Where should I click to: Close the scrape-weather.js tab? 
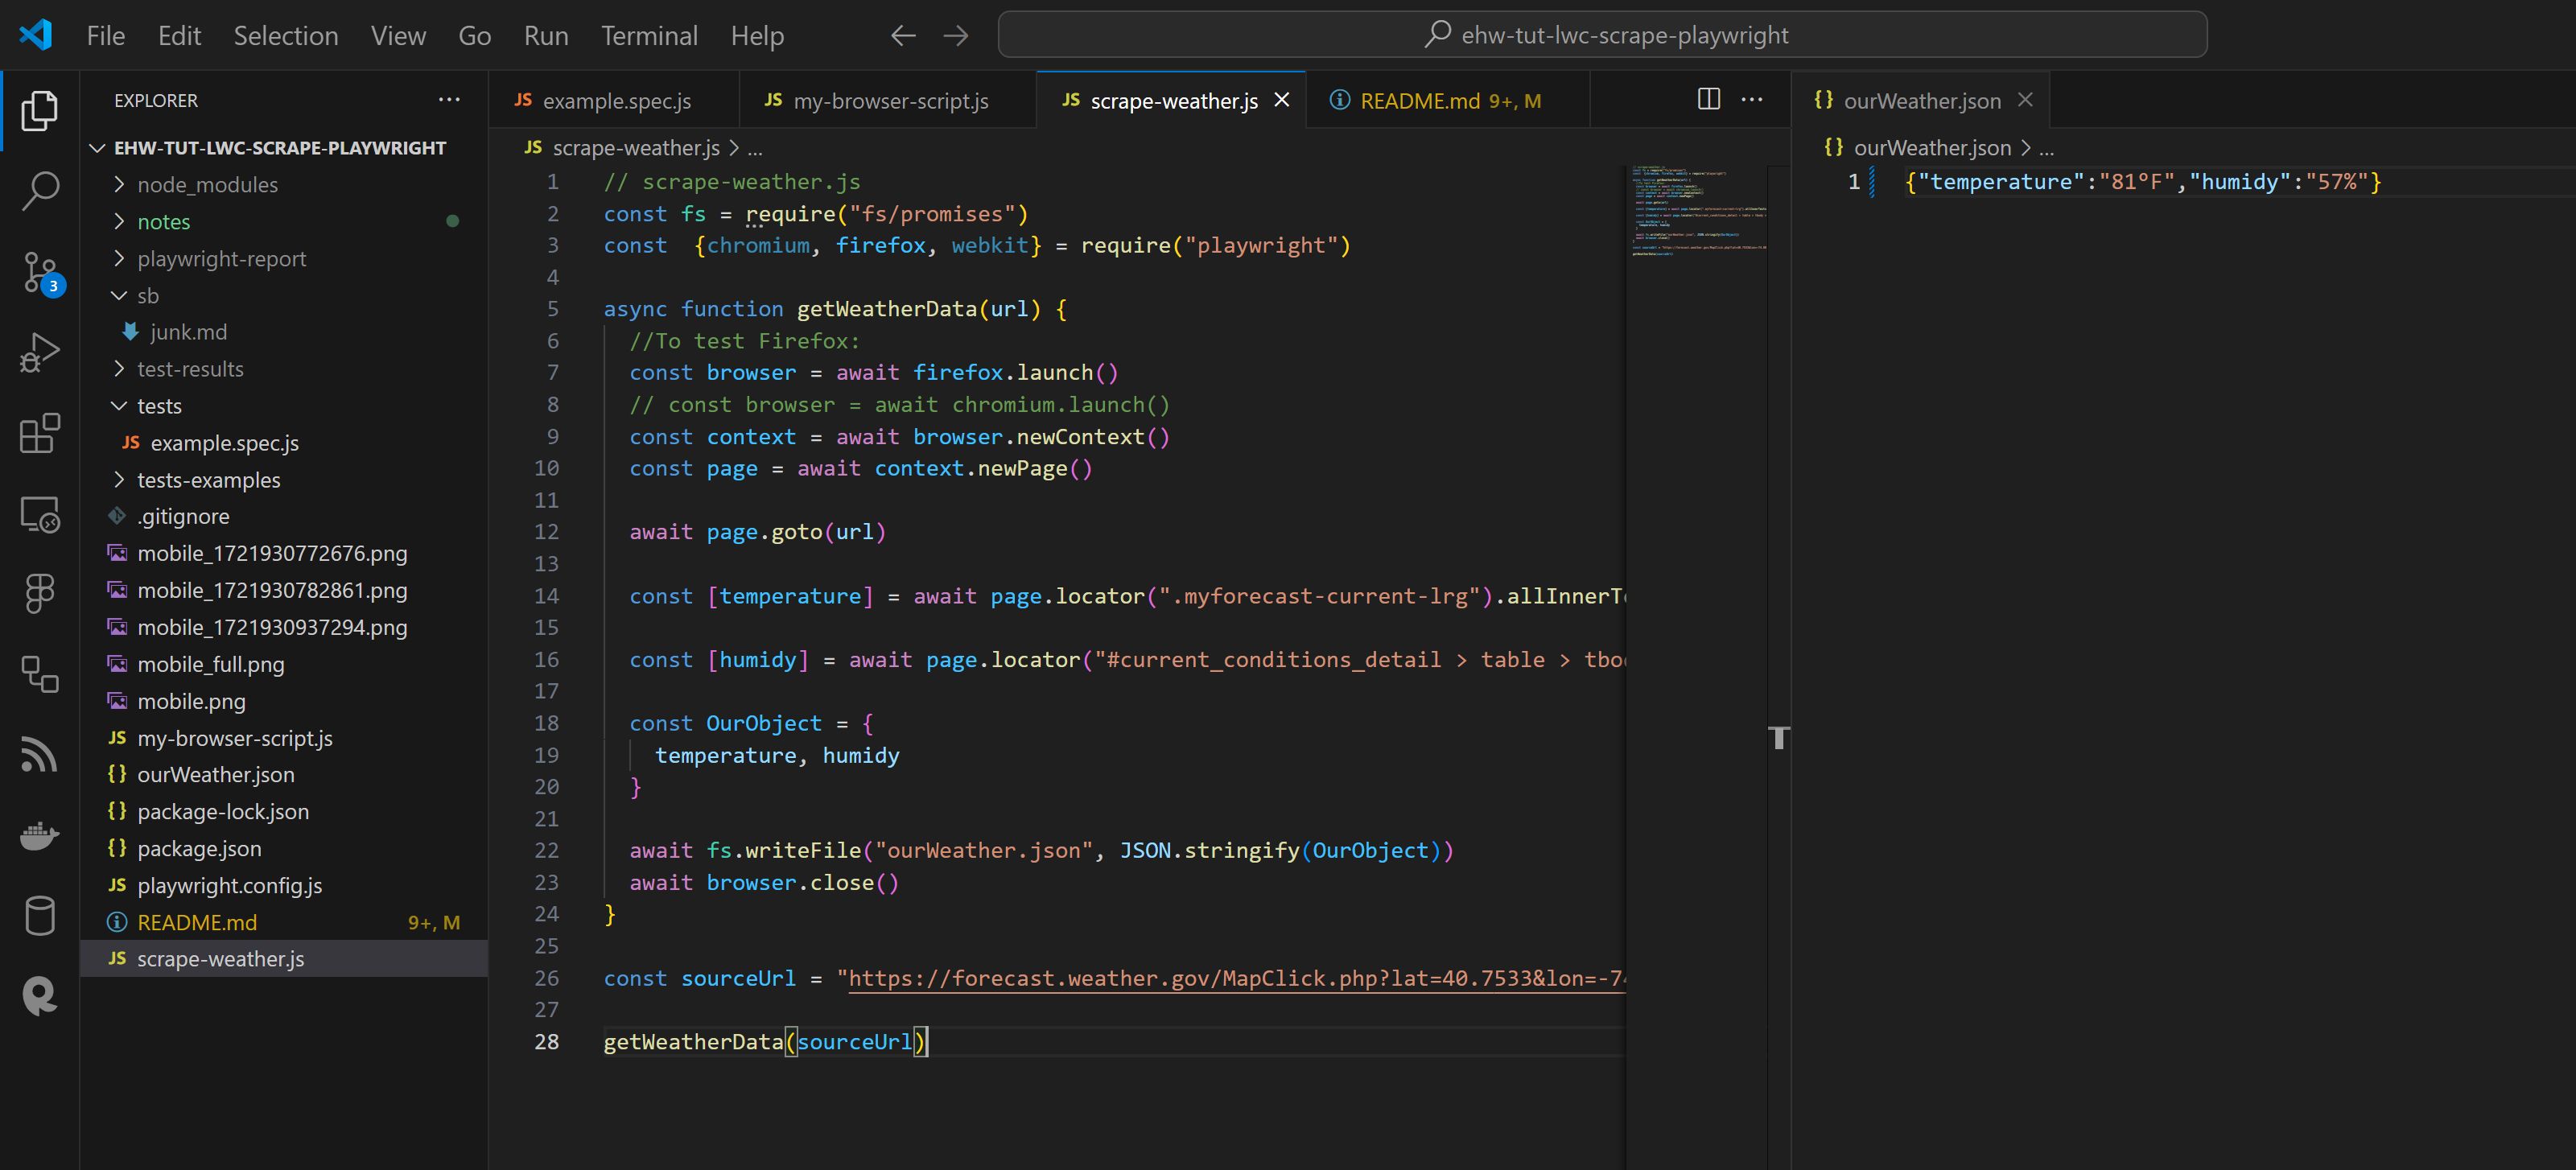tap(1282, 100)
